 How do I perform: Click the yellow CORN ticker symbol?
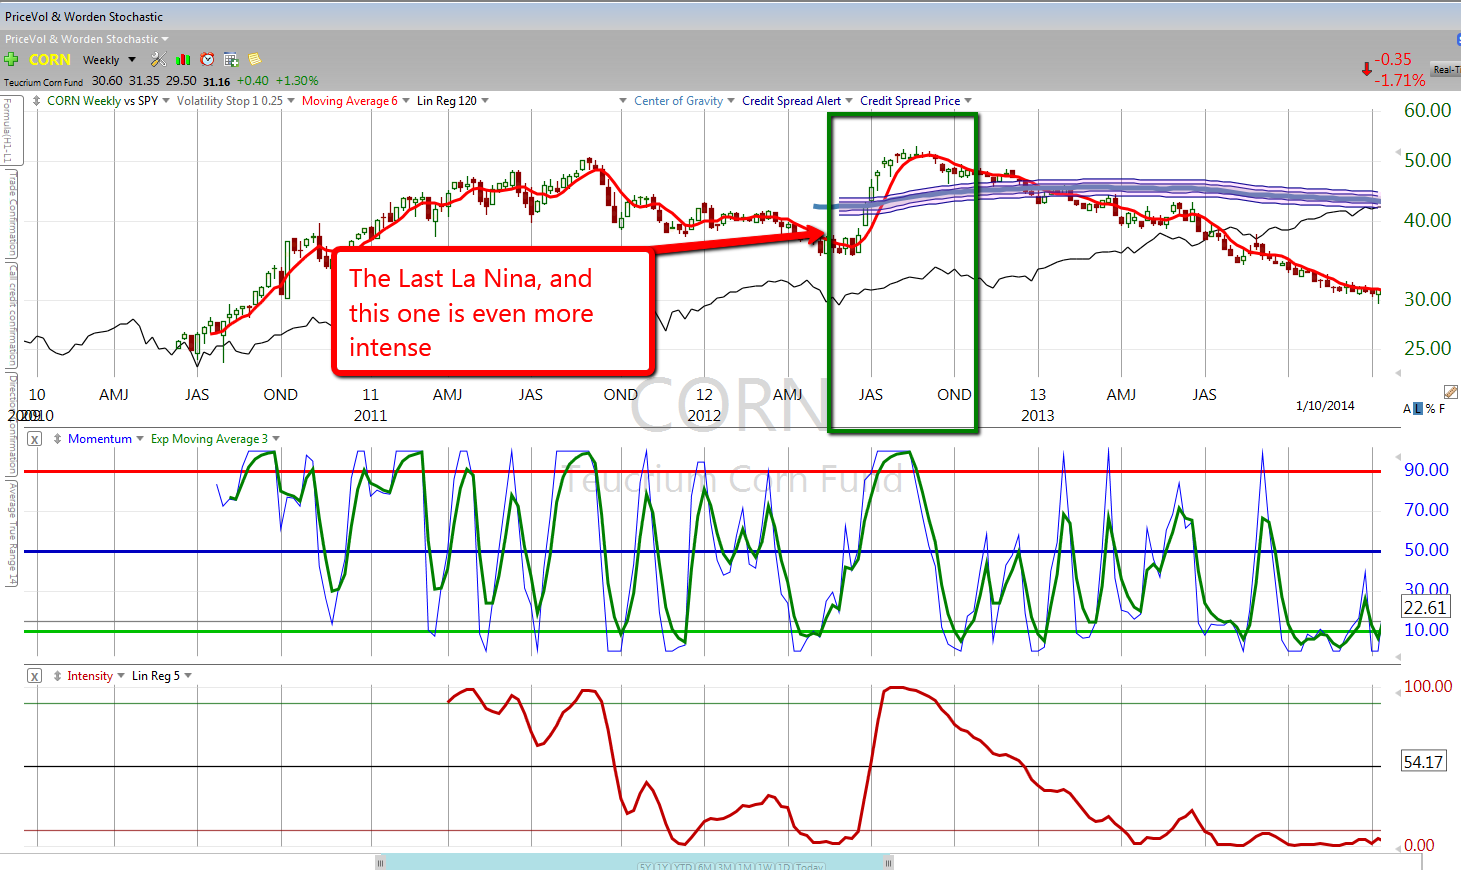pos(50,60)
